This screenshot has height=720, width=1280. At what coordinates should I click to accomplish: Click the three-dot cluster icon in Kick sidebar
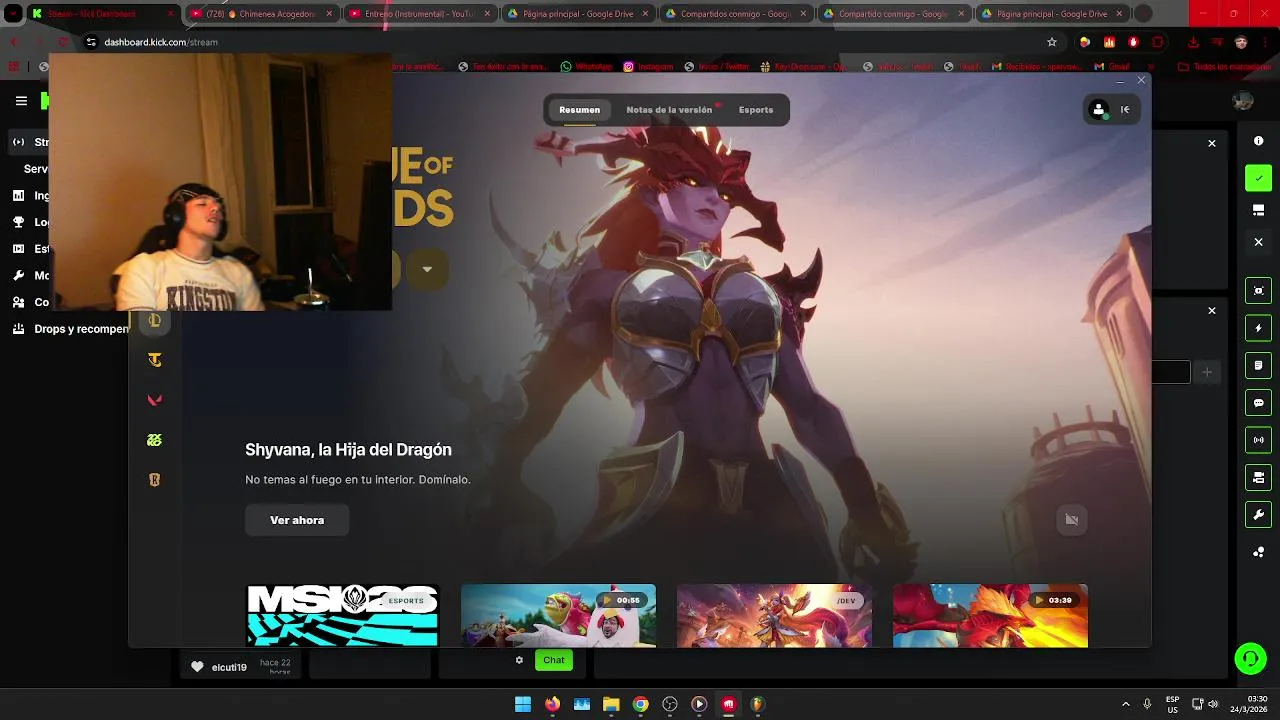(x=1258, y=552)
